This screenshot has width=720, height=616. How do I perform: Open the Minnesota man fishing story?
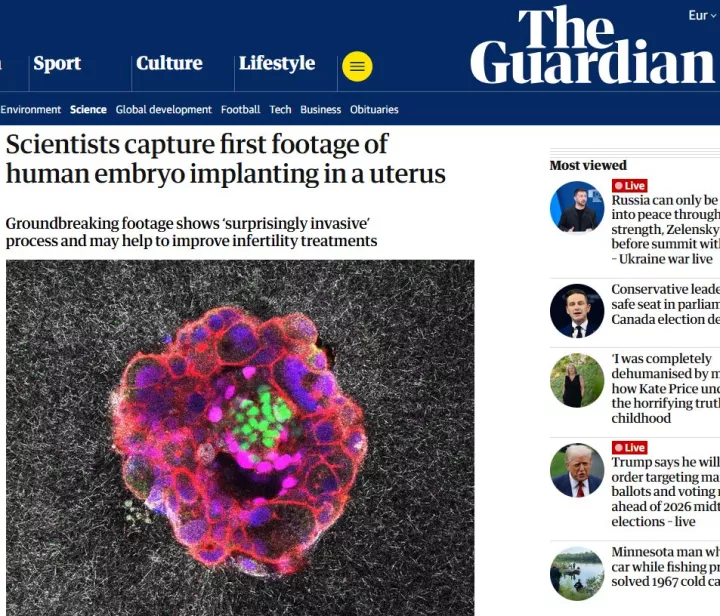click(x=665, y=566)
